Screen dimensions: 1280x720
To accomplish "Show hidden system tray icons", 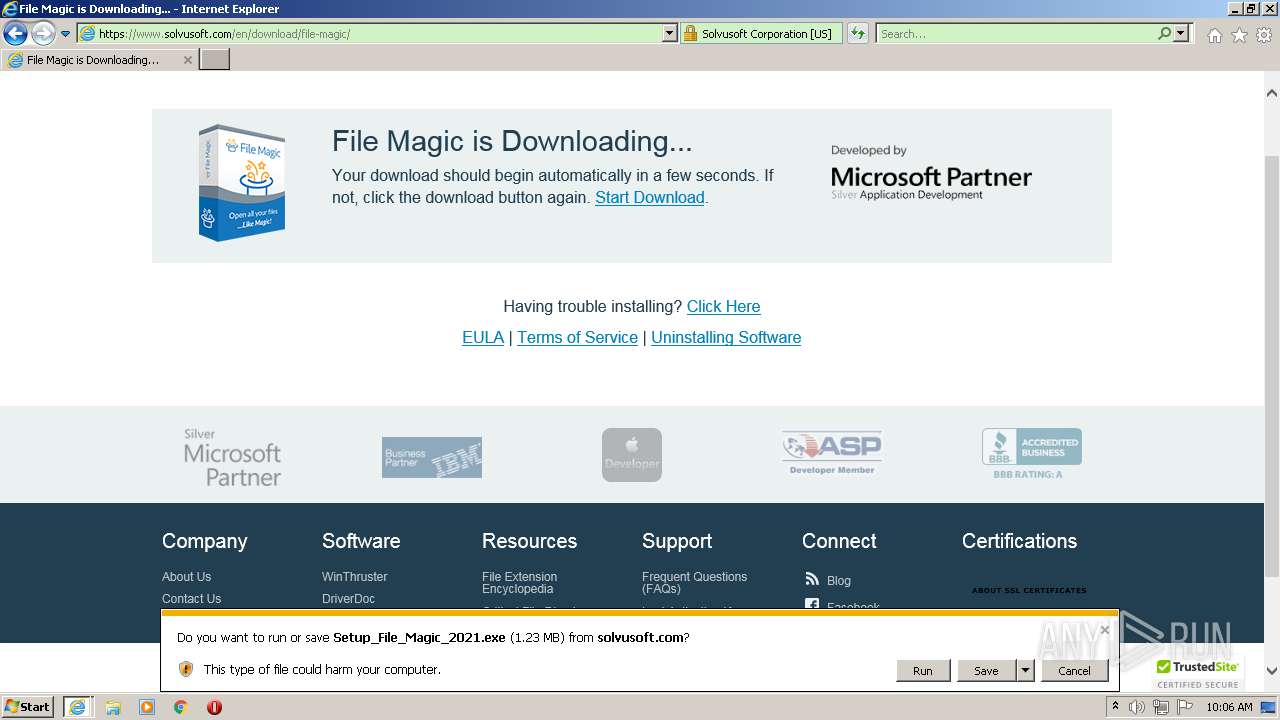I will click(1116, 707).
